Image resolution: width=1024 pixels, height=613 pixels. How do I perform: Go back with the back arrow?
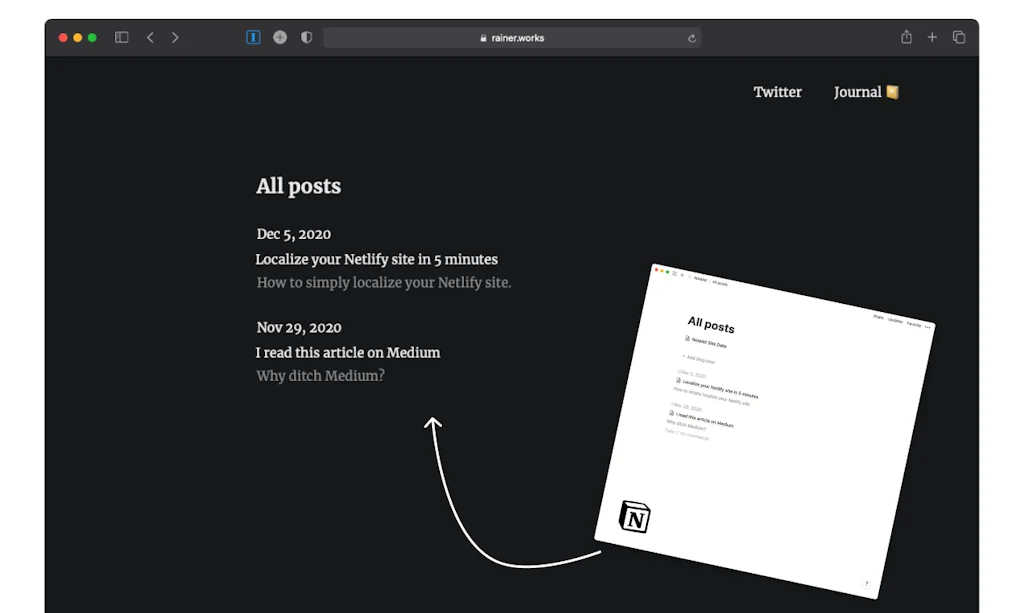click(150, 38)
